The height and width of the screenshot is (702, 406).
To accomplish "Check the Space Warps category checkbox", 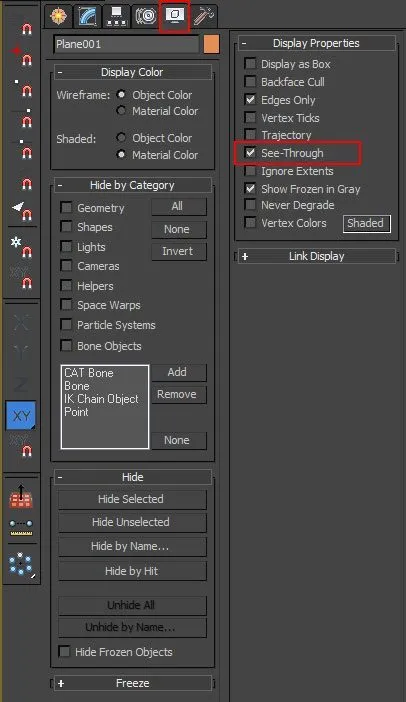I will (x=66, y=305).
